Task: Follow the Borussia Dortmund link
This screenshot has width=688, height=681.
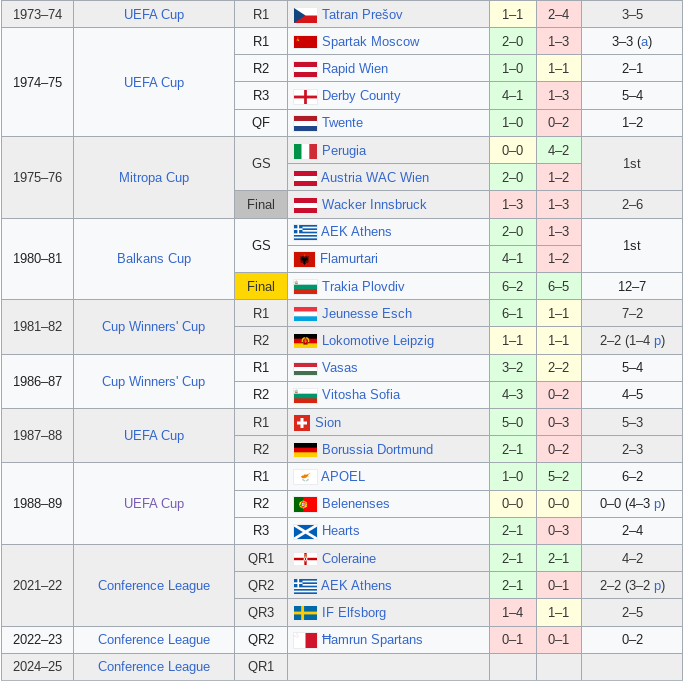Action: pos(377,450)
